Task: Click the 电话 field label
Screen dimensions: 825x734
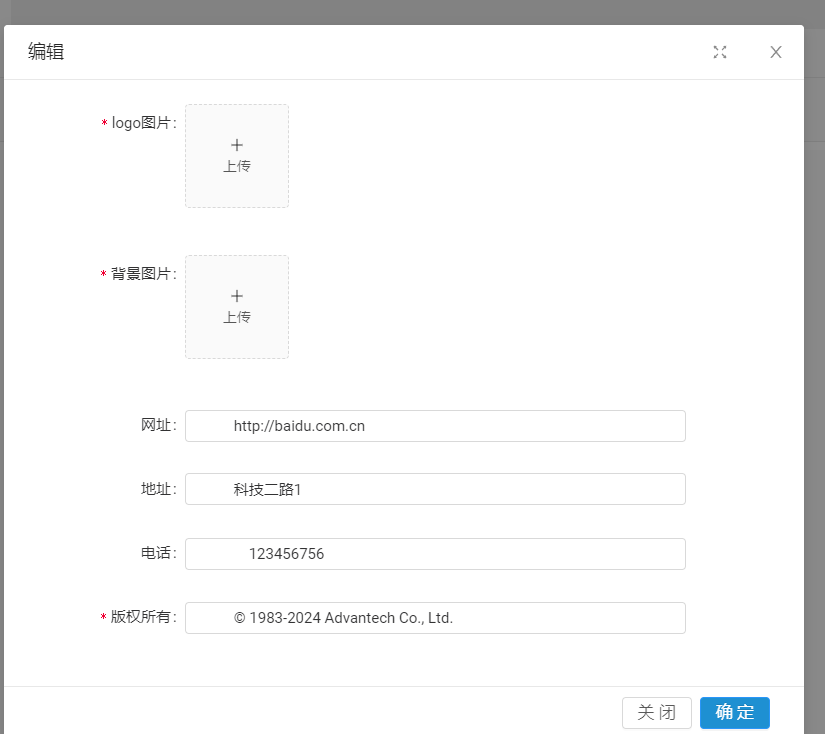Action: 158,553
